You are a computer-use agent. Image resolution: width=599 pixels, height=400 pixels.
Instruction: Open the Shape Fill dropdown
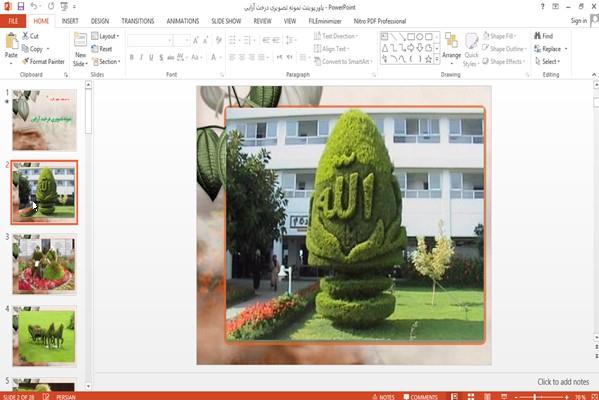500,36
